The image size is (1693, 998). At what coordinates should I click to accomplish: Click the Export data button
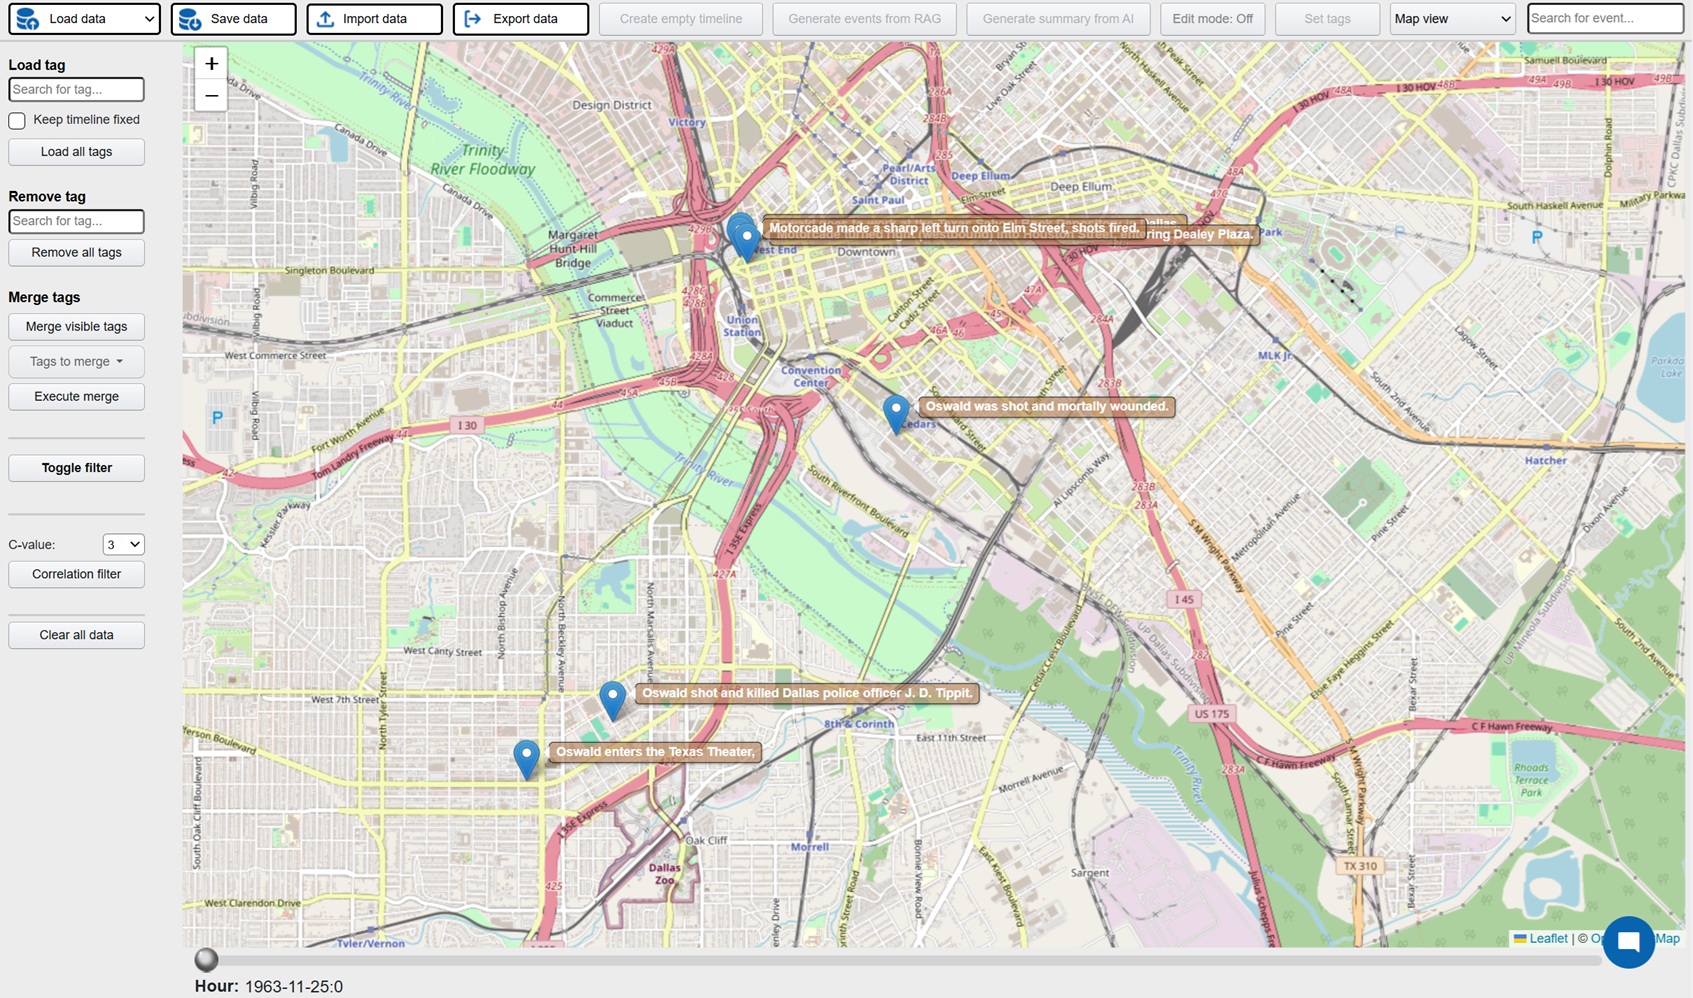[520, 19]
